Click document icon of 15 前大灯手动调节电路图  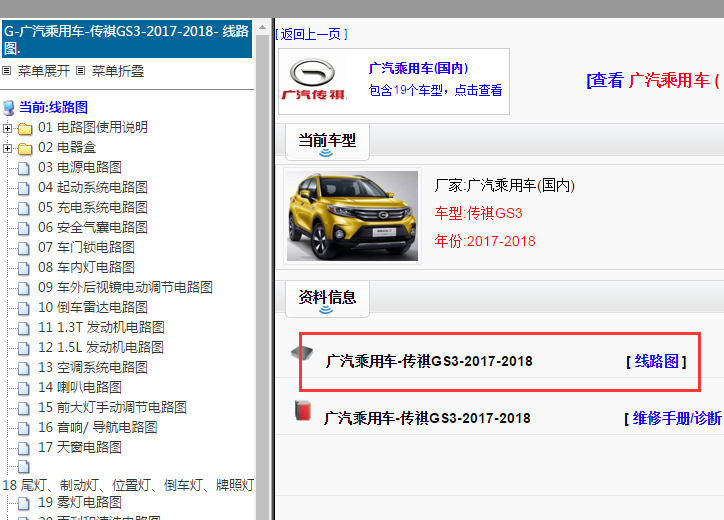[24, 408]
